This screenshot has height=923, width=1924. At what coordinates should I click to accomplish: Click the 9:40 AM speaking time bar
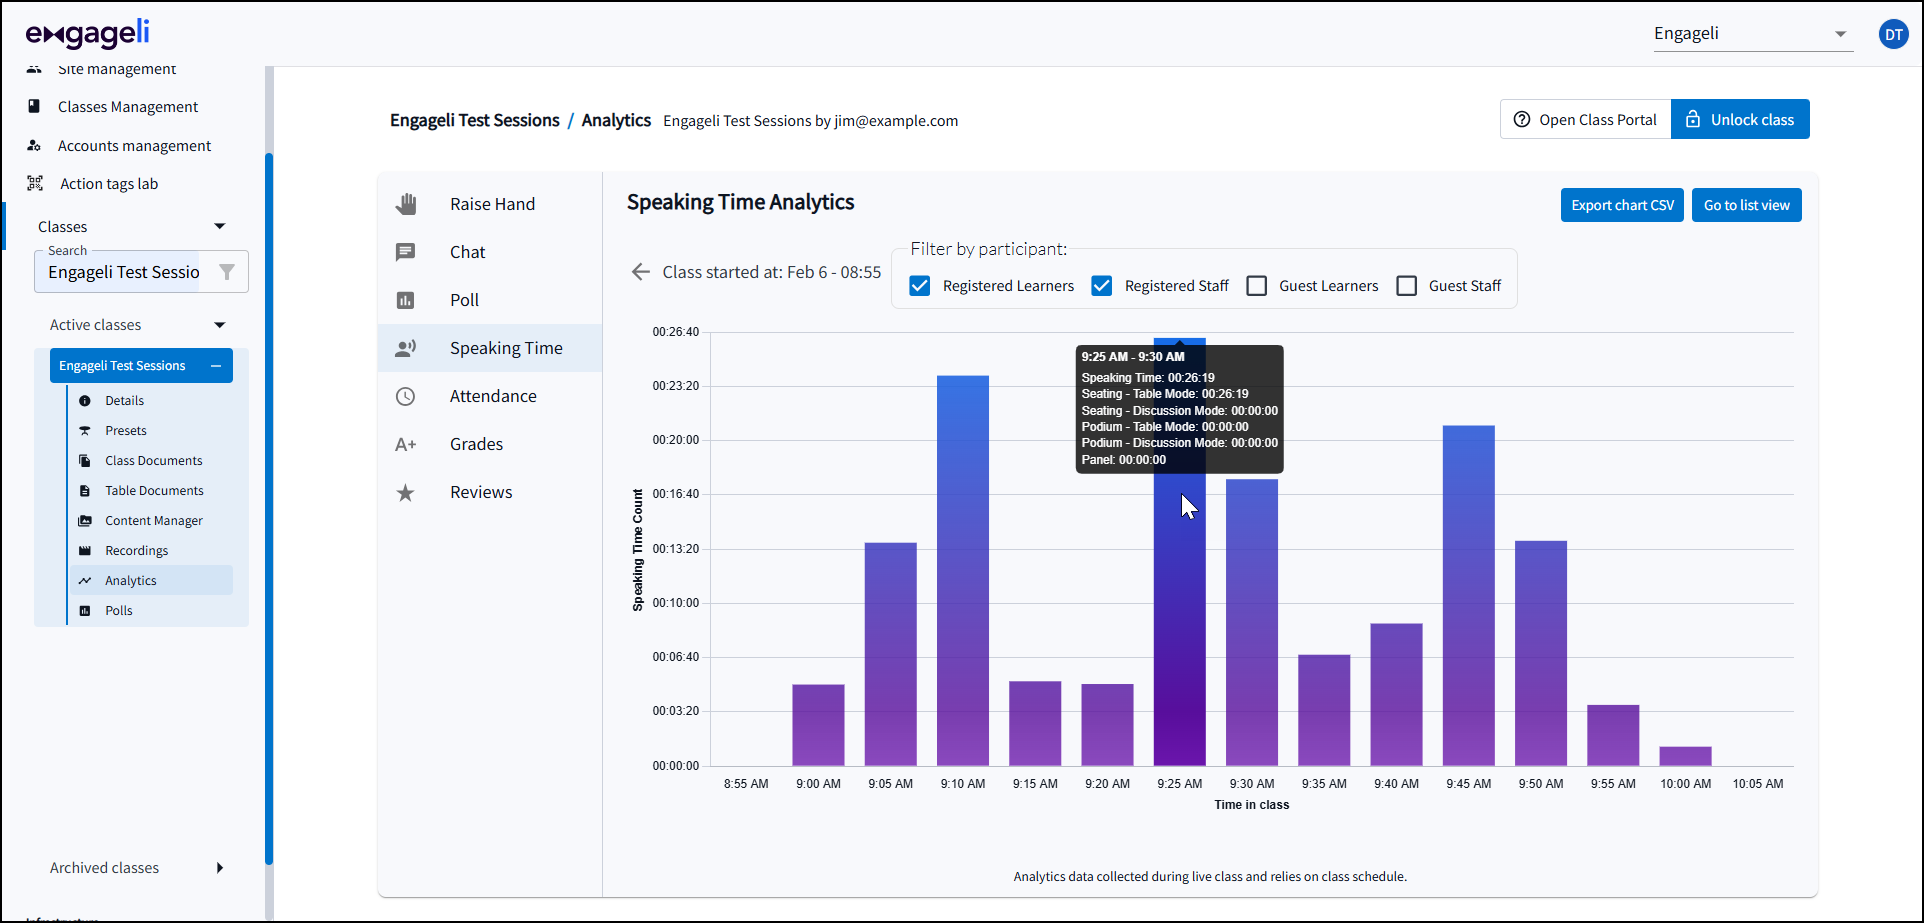coord(1396,694)
